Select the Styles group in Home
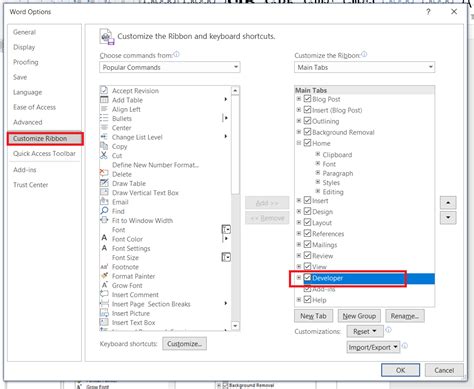 [x=331, y=182]
